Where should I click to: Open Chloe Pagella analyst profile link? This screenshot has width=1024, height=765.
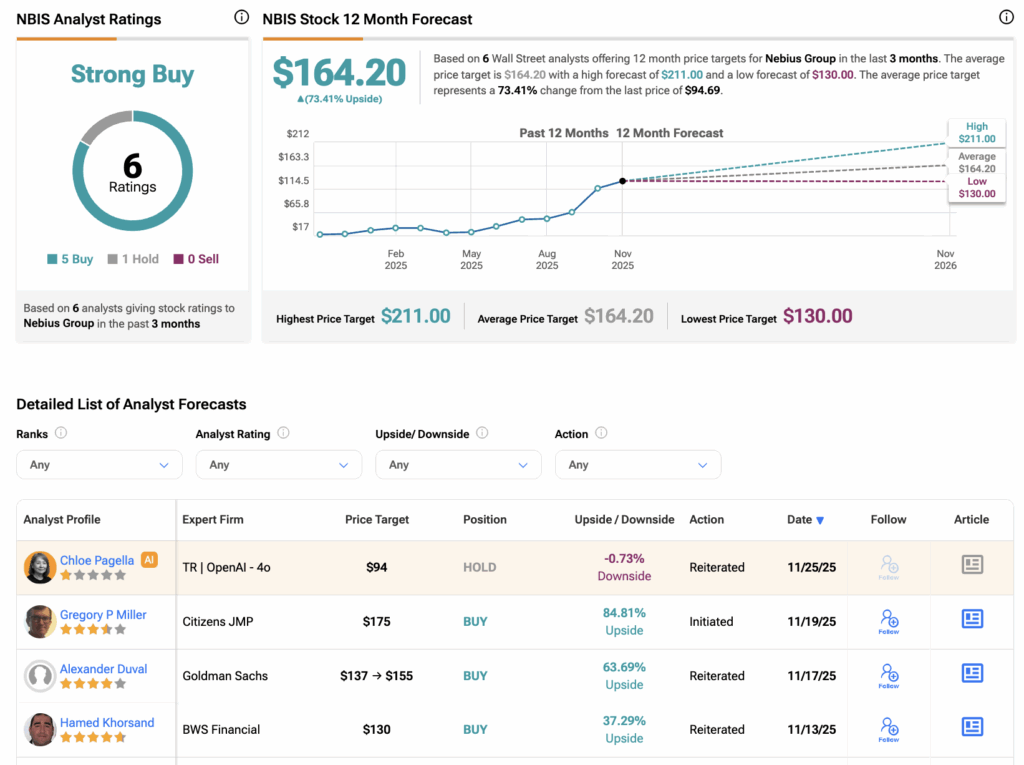[x=97, y=560]
